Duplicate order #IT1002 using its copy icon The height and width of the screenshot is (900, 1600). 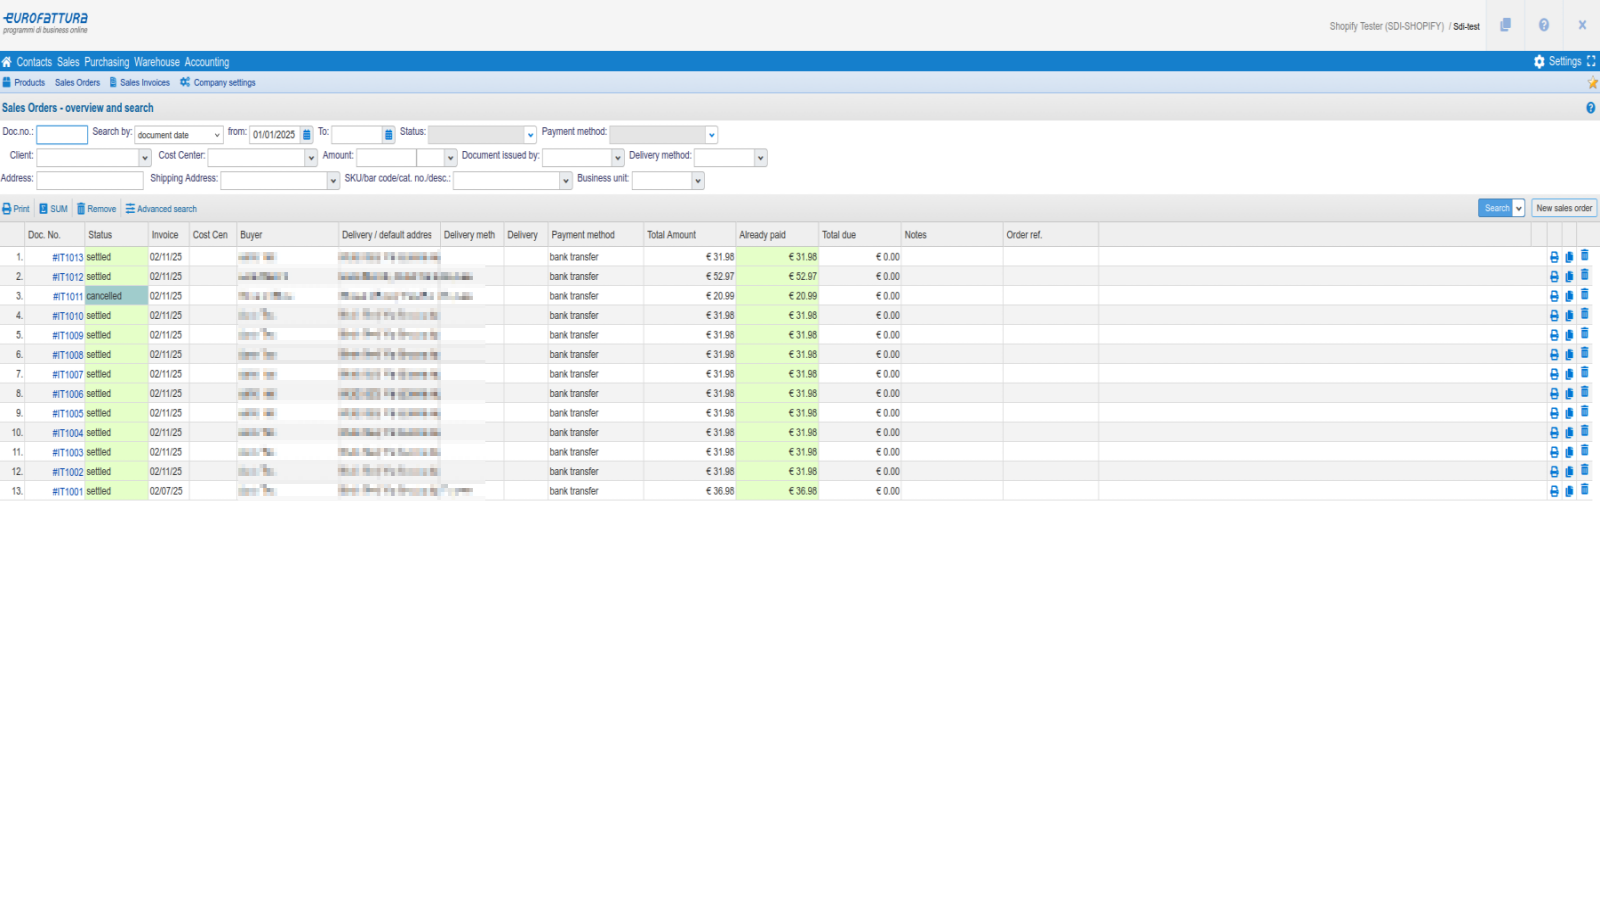pyautogui.click(x=1569, y=472)
